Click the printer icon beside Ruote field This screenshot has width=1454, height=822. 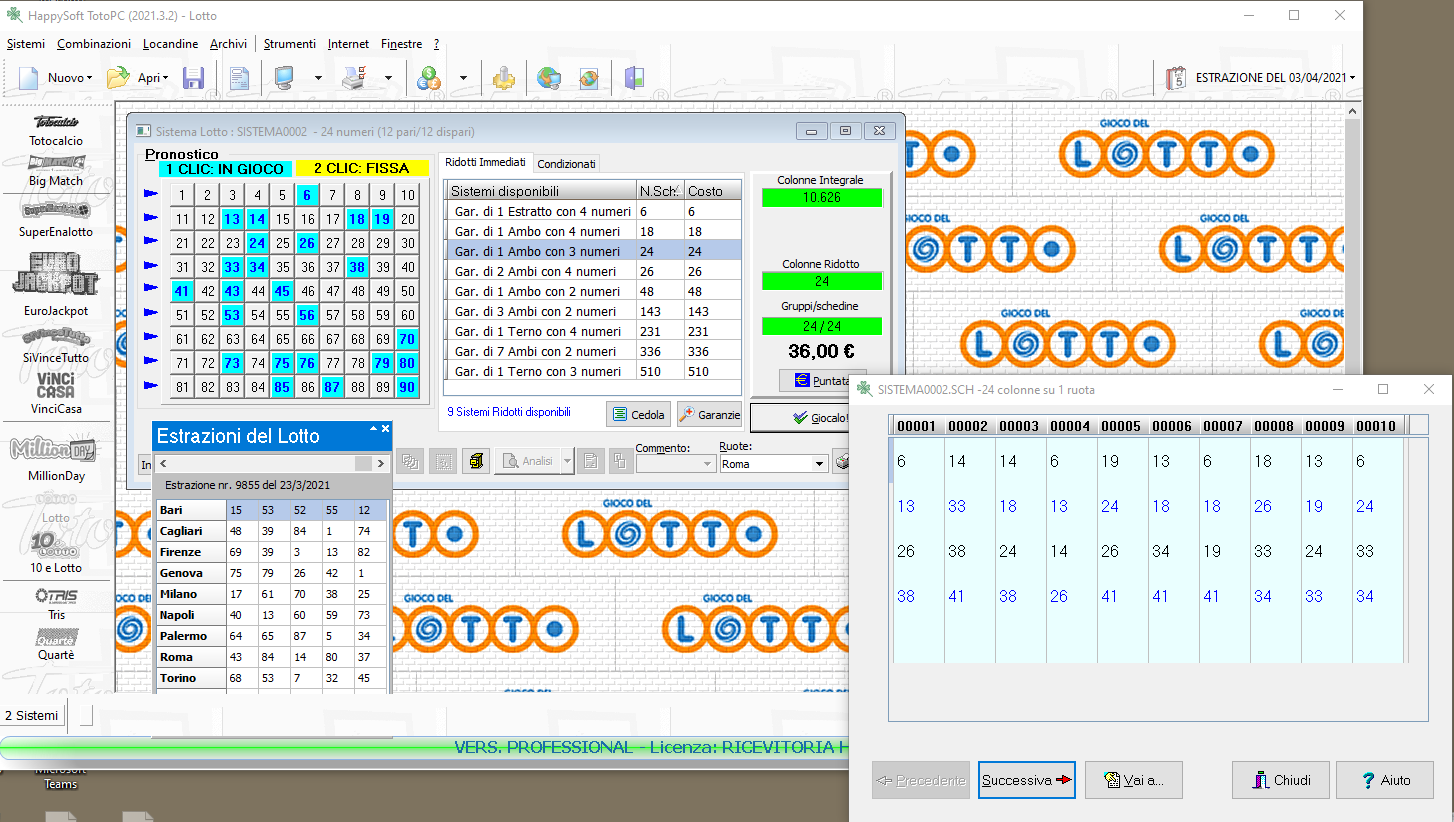[843, 462]
